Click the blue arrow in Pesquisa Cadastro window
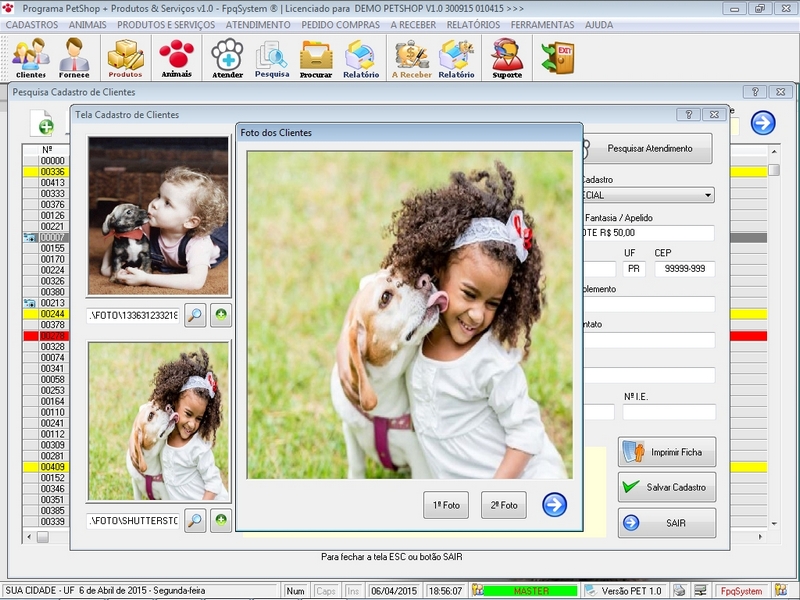This screenshot has height=600, width=800. tap(763, 123)
